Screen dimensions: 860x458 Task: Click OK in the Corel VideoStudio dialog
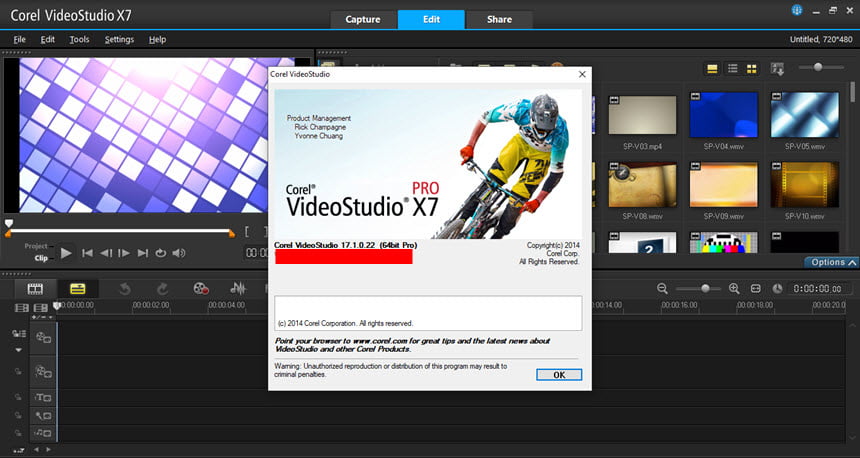pos(559,375)
